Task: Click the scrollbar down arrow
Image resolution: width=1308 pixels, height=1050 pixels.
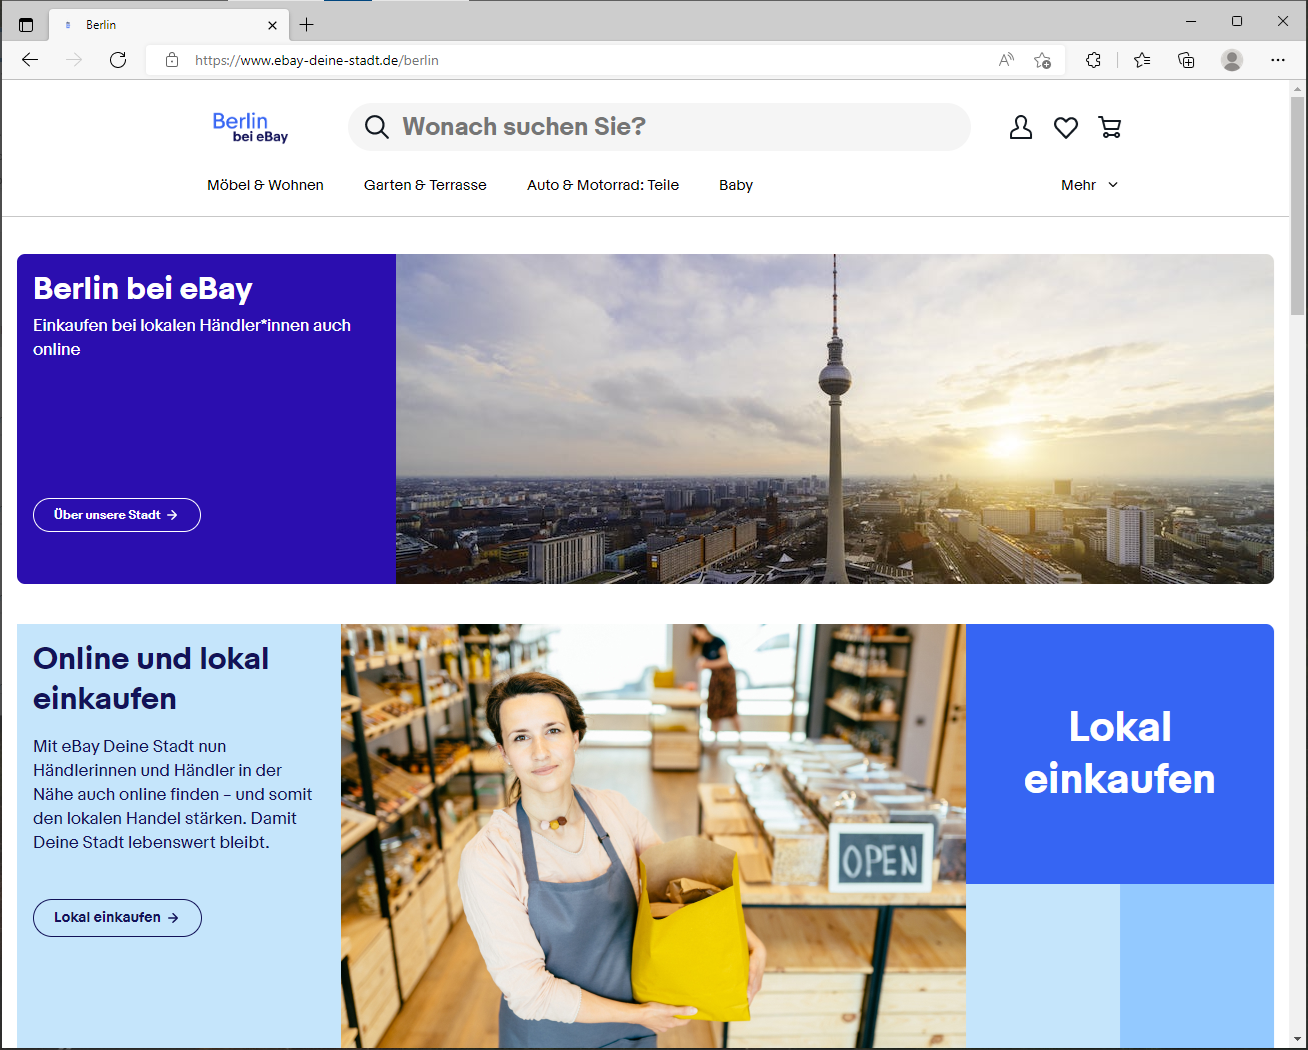Action: point(1297,1039)
